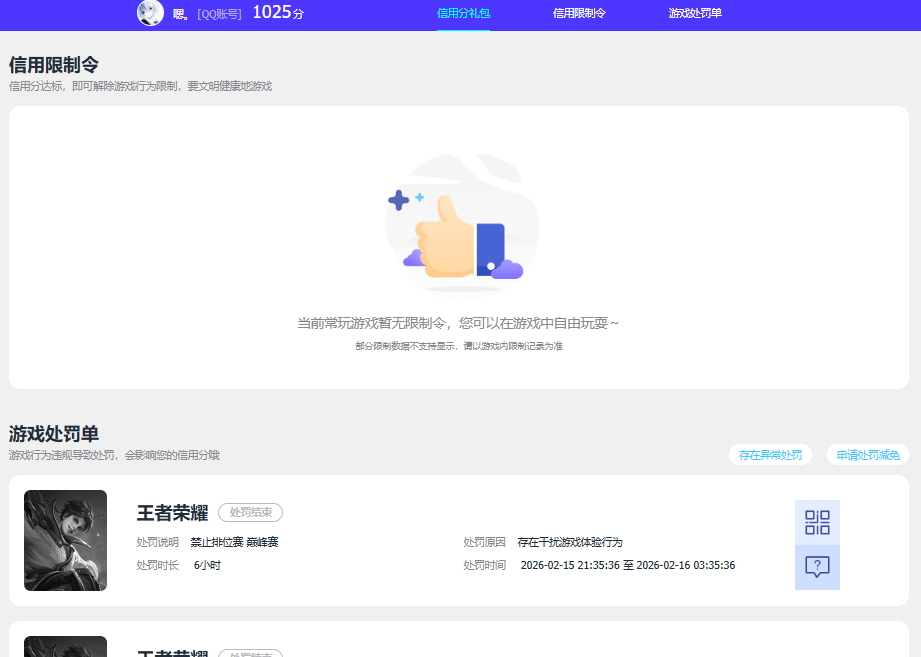Viewport: 921px width, 657px height.
Task: Click the 6小时 duration value
Action: (x=207, y=565)
